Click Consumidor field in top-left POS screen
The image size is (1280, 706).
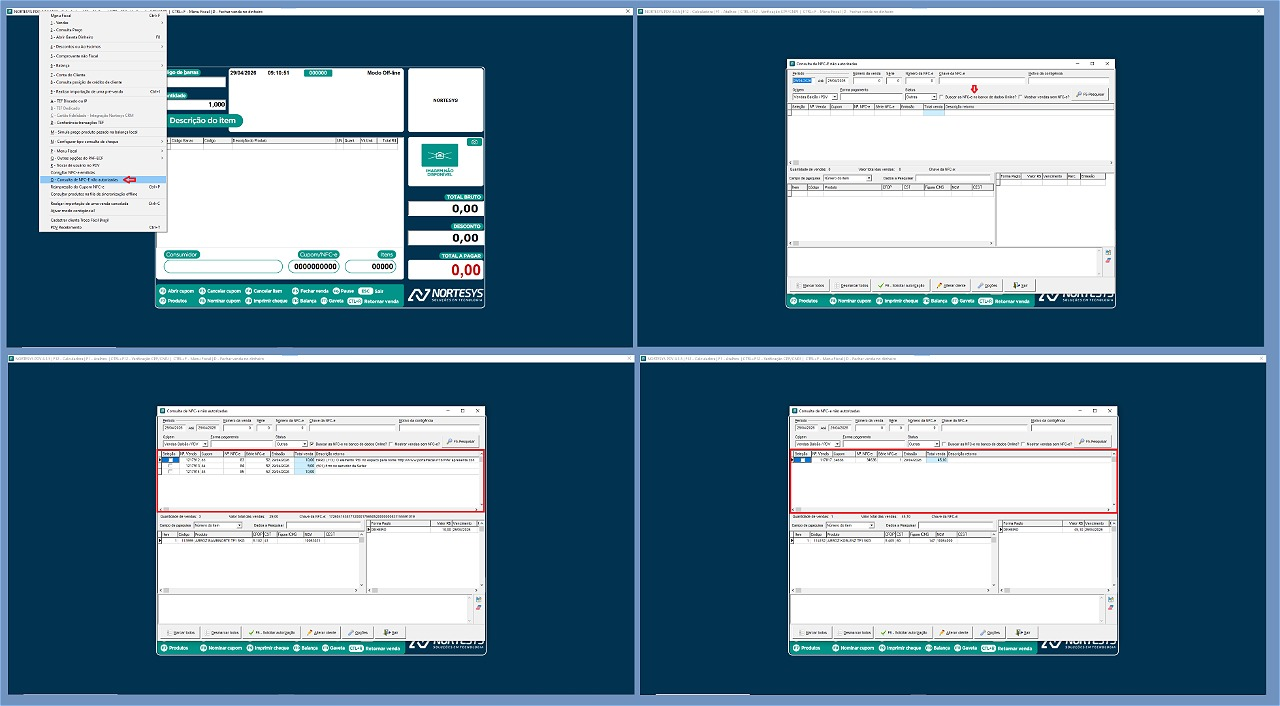(224, 266)
